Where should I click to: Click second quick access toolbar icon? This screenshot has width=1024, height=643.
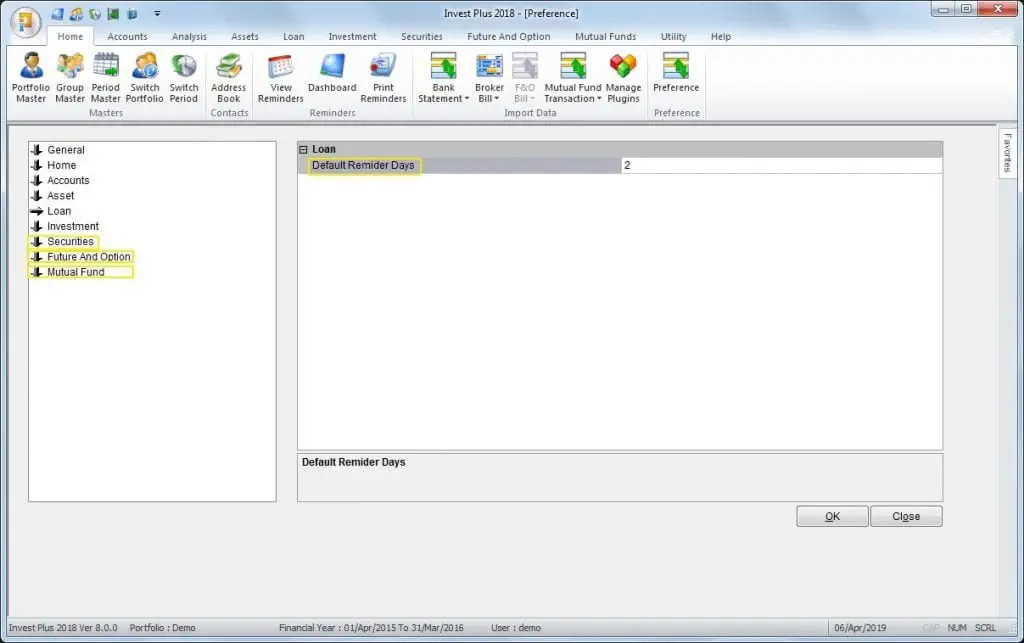pos(76,13)
